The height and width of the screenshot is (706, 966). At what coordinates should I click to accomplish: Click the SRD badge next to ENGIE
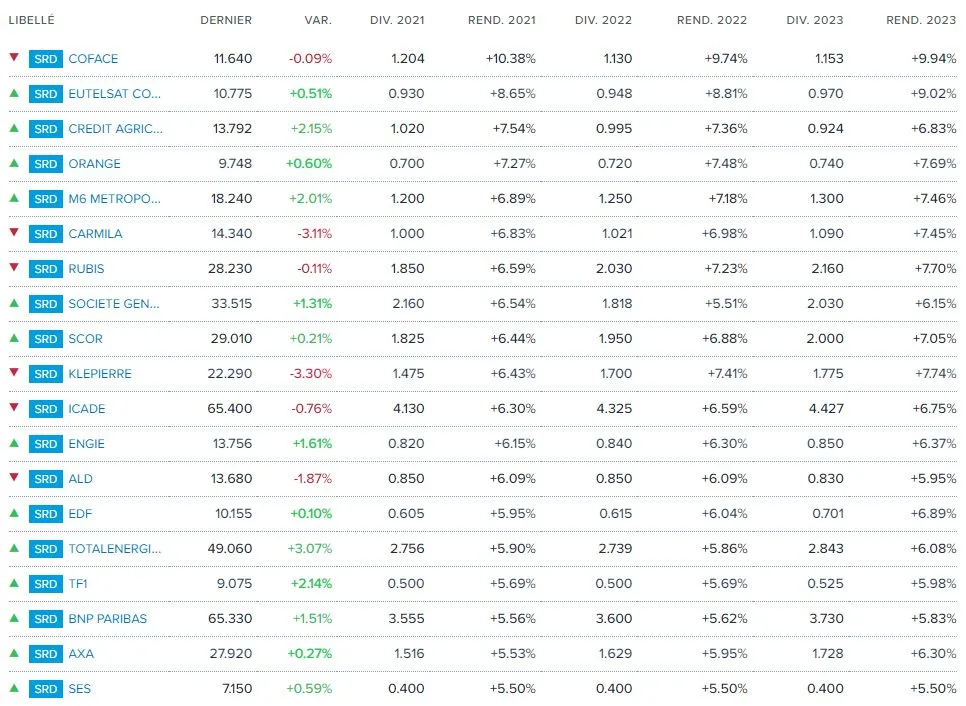click(45, 444)
